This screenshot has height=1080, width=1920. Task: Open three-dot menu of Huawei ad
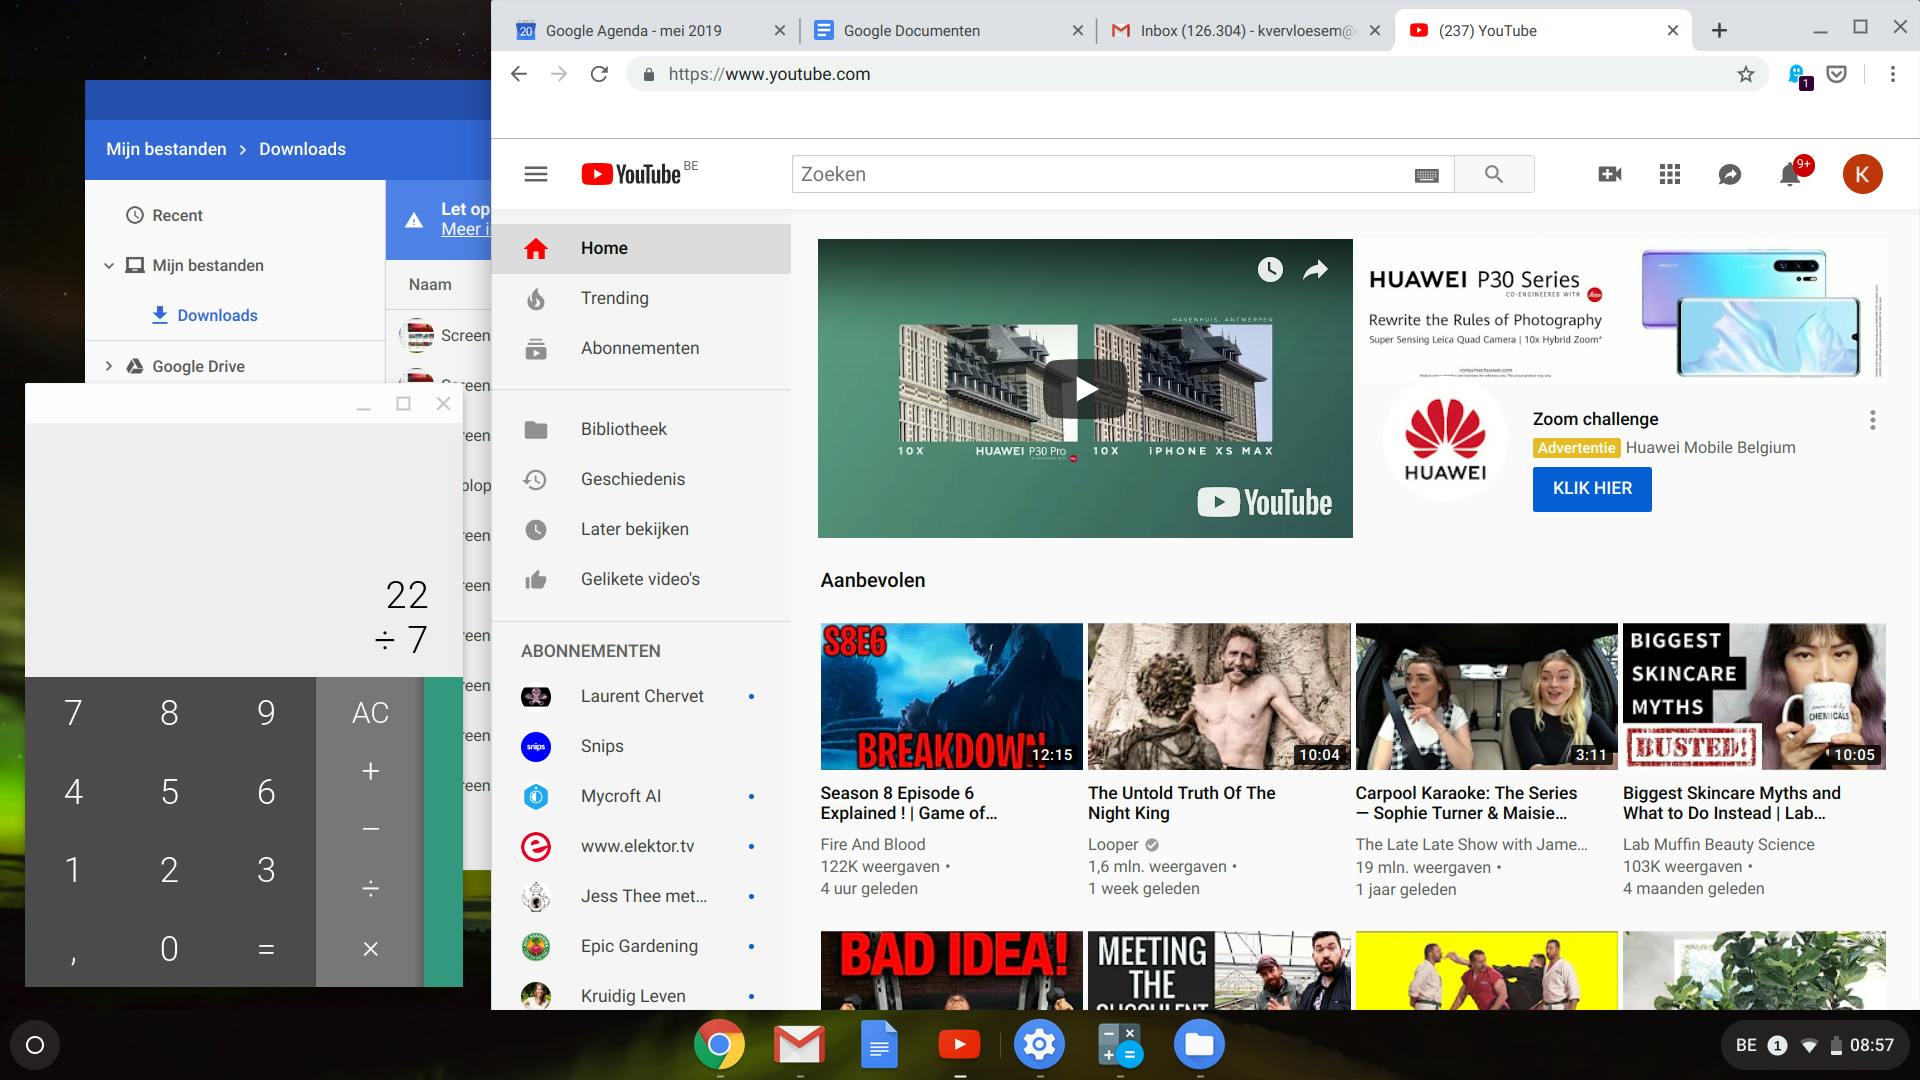coord(1873,420)
